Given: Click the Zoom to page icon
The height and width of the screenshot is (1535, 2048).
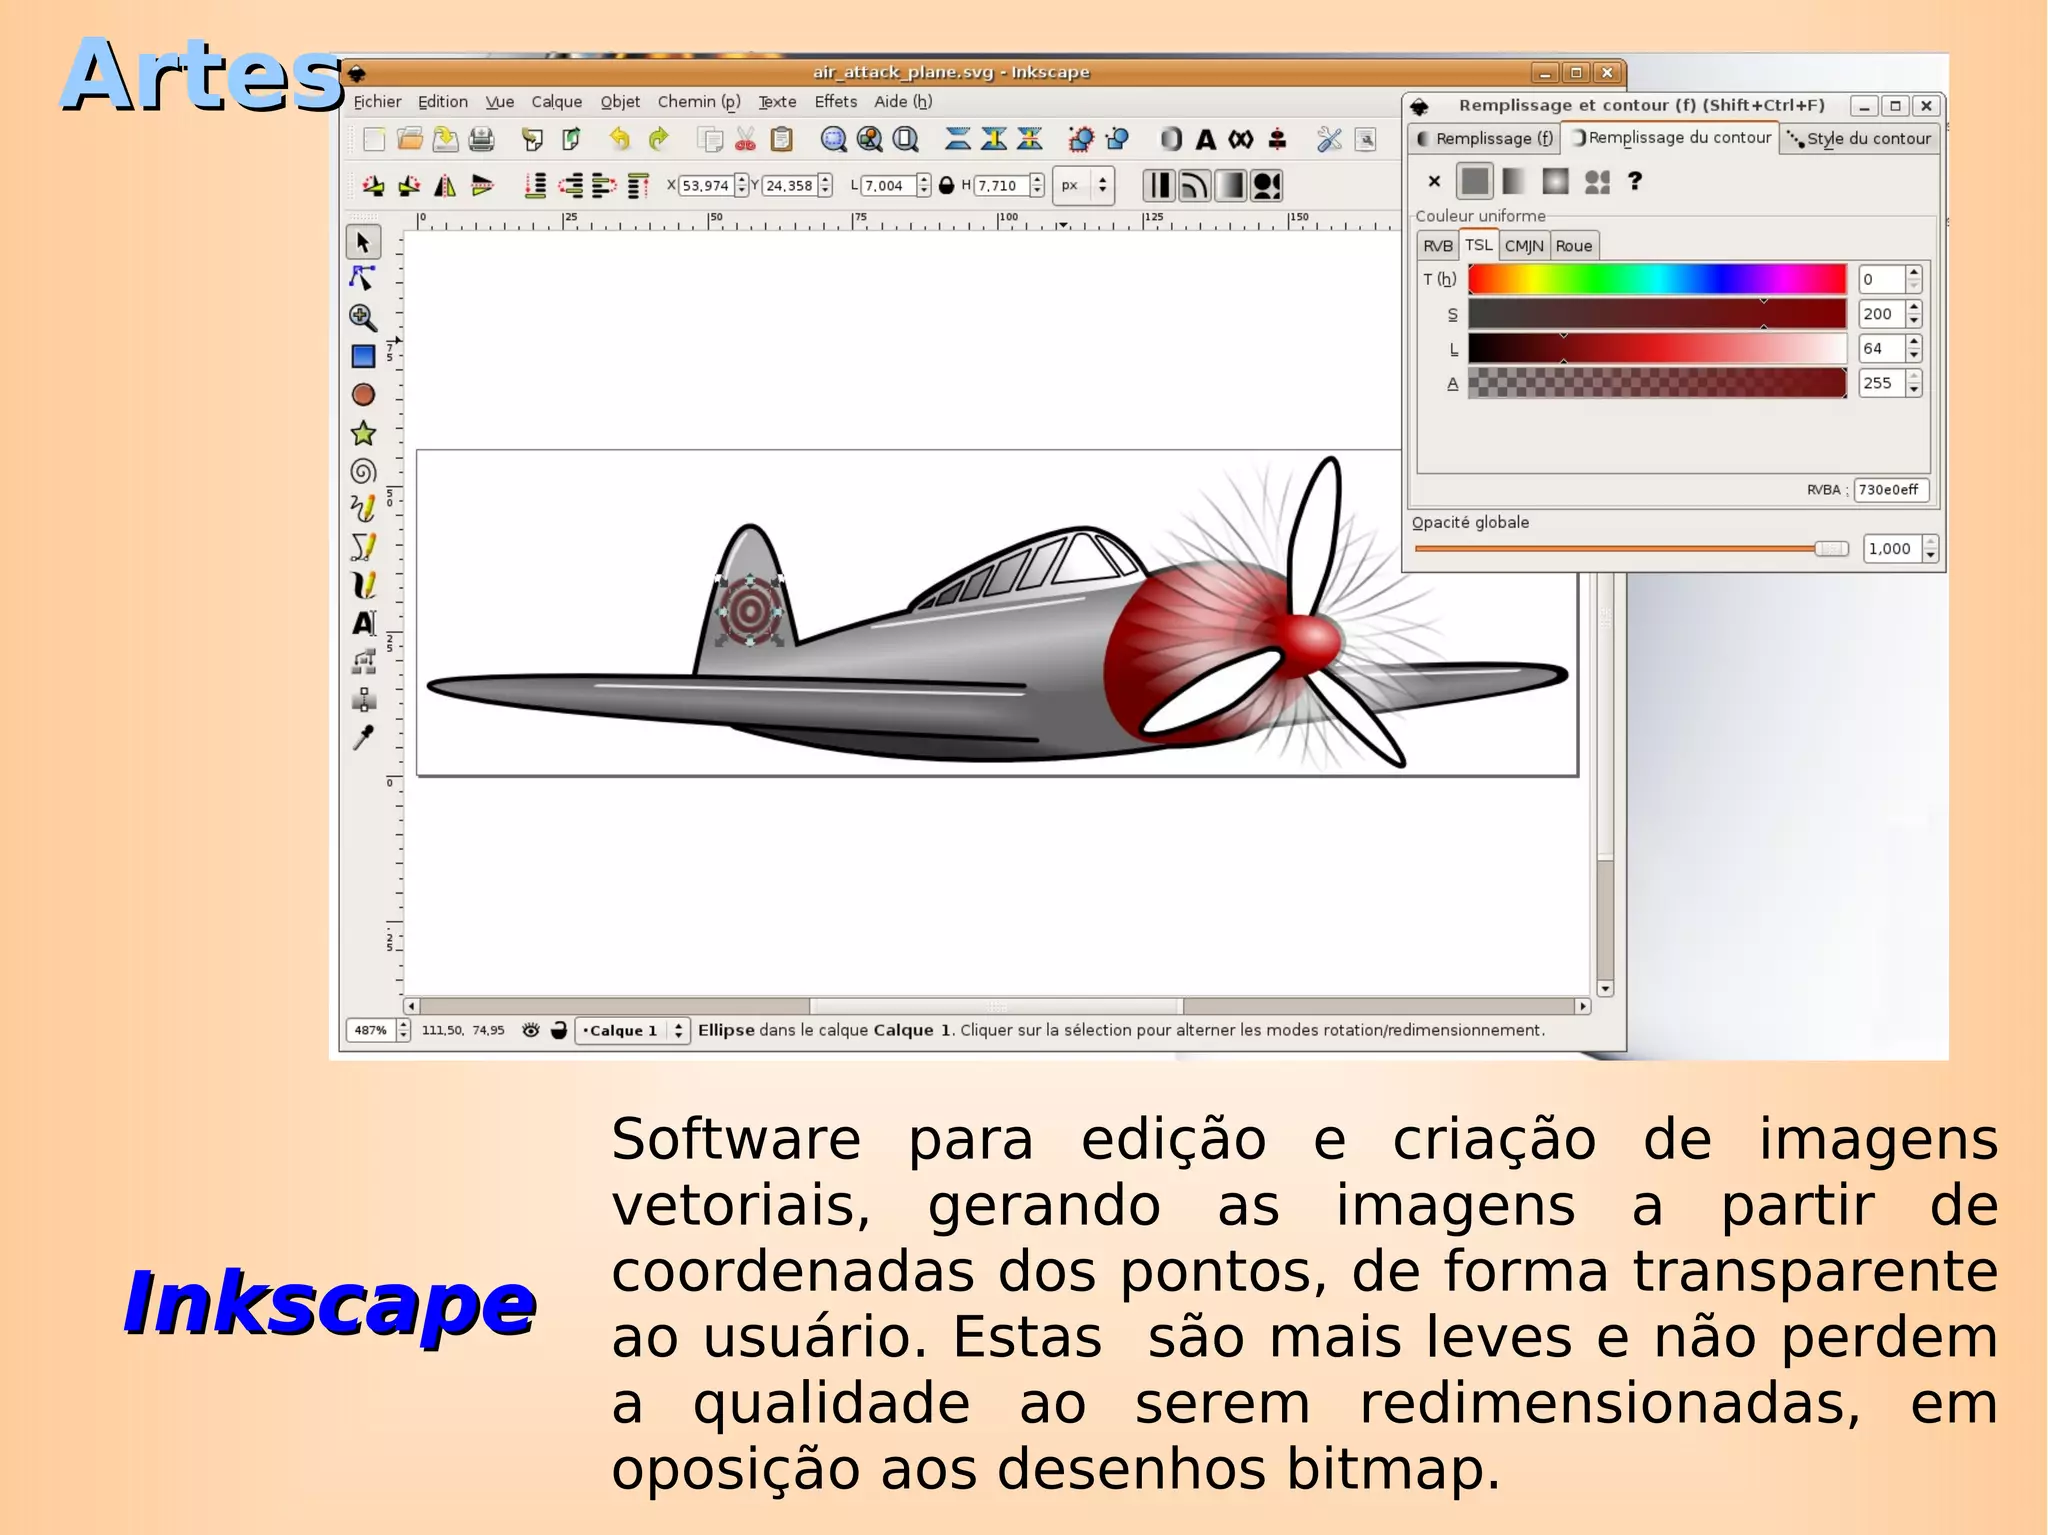Looking at the screenshot, I should 905,139.
